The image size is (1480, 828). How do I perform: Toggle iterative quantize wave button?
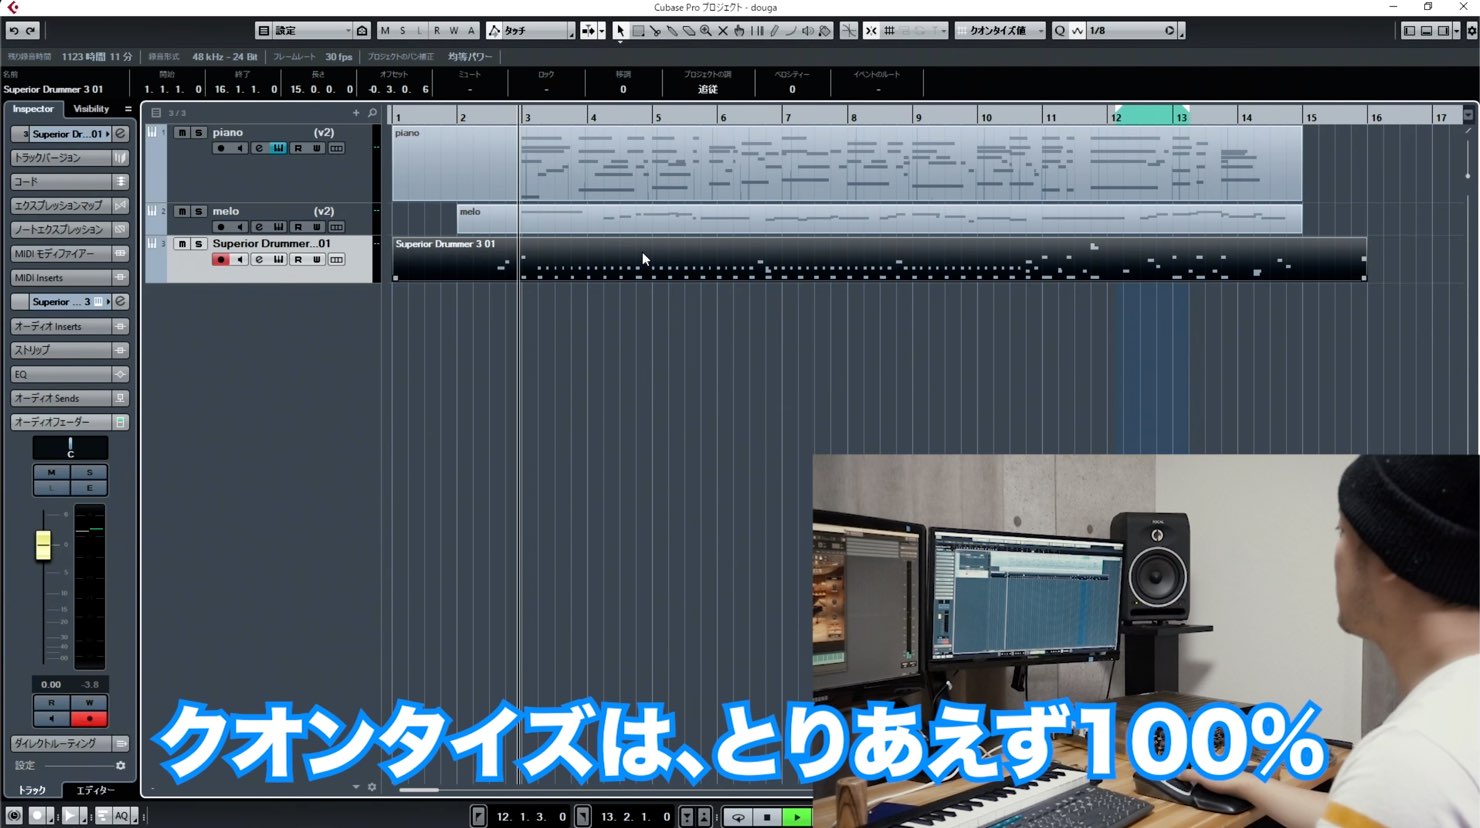1077,31
